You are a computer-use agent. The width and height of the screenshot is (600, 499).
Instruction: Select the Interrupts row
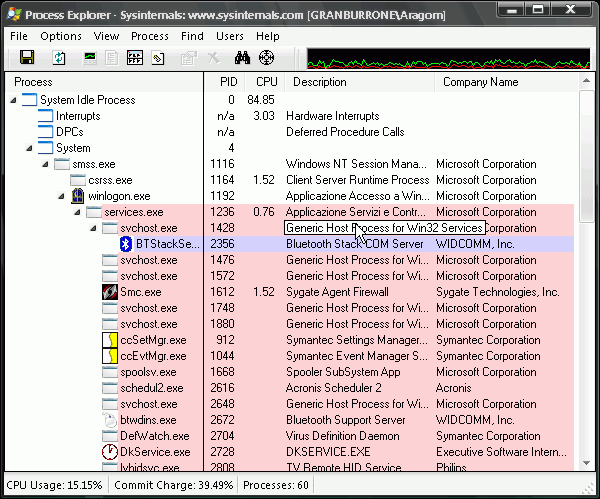click(x=290, y=116)
